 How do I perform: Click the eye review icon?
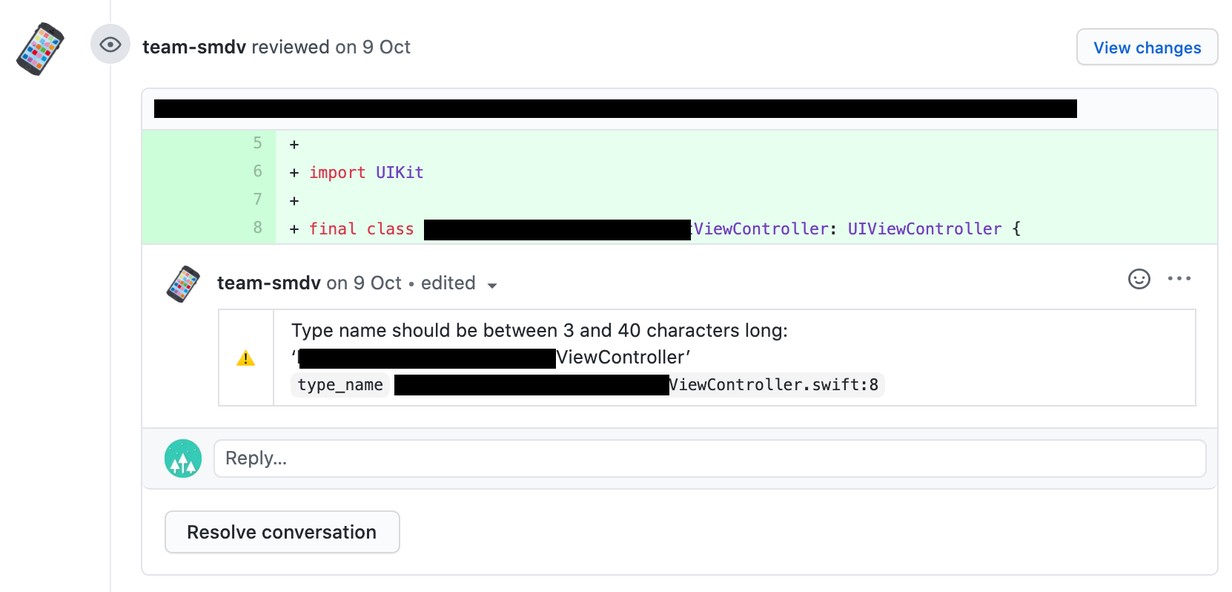click(x=110, y=45)
